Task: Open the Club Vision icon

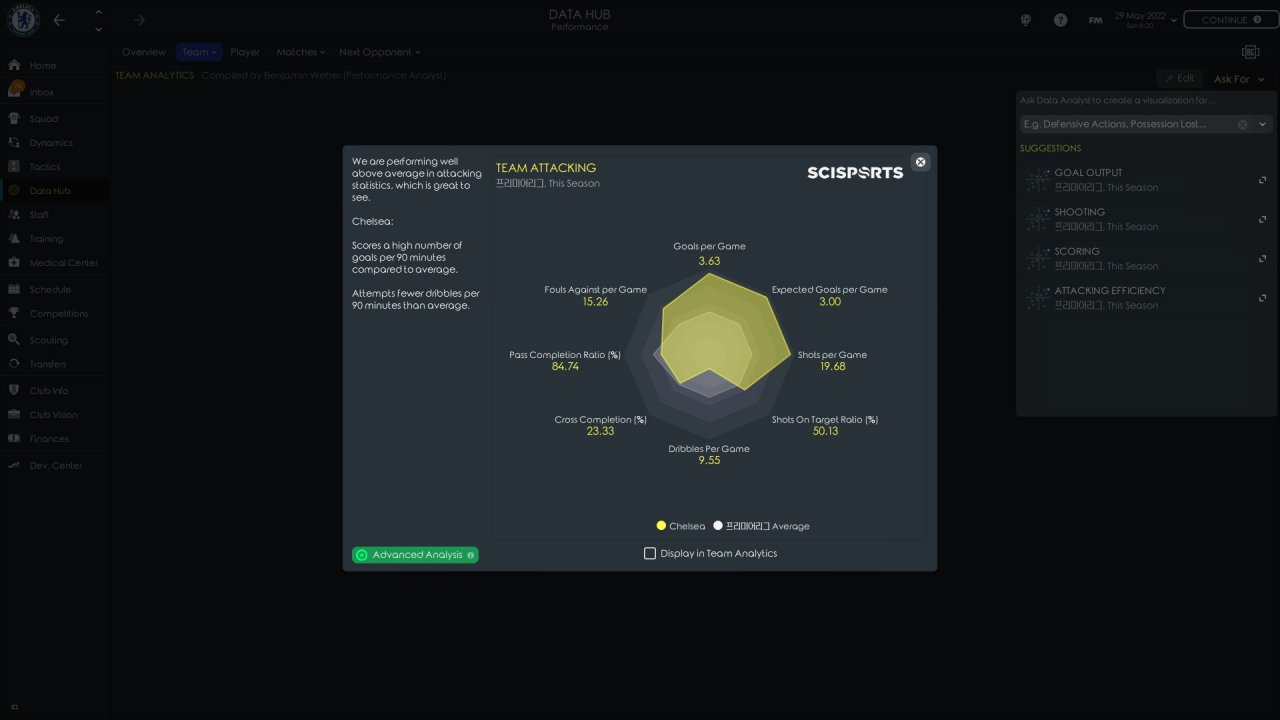Action: pyautogui.click(x=14, y=414)
